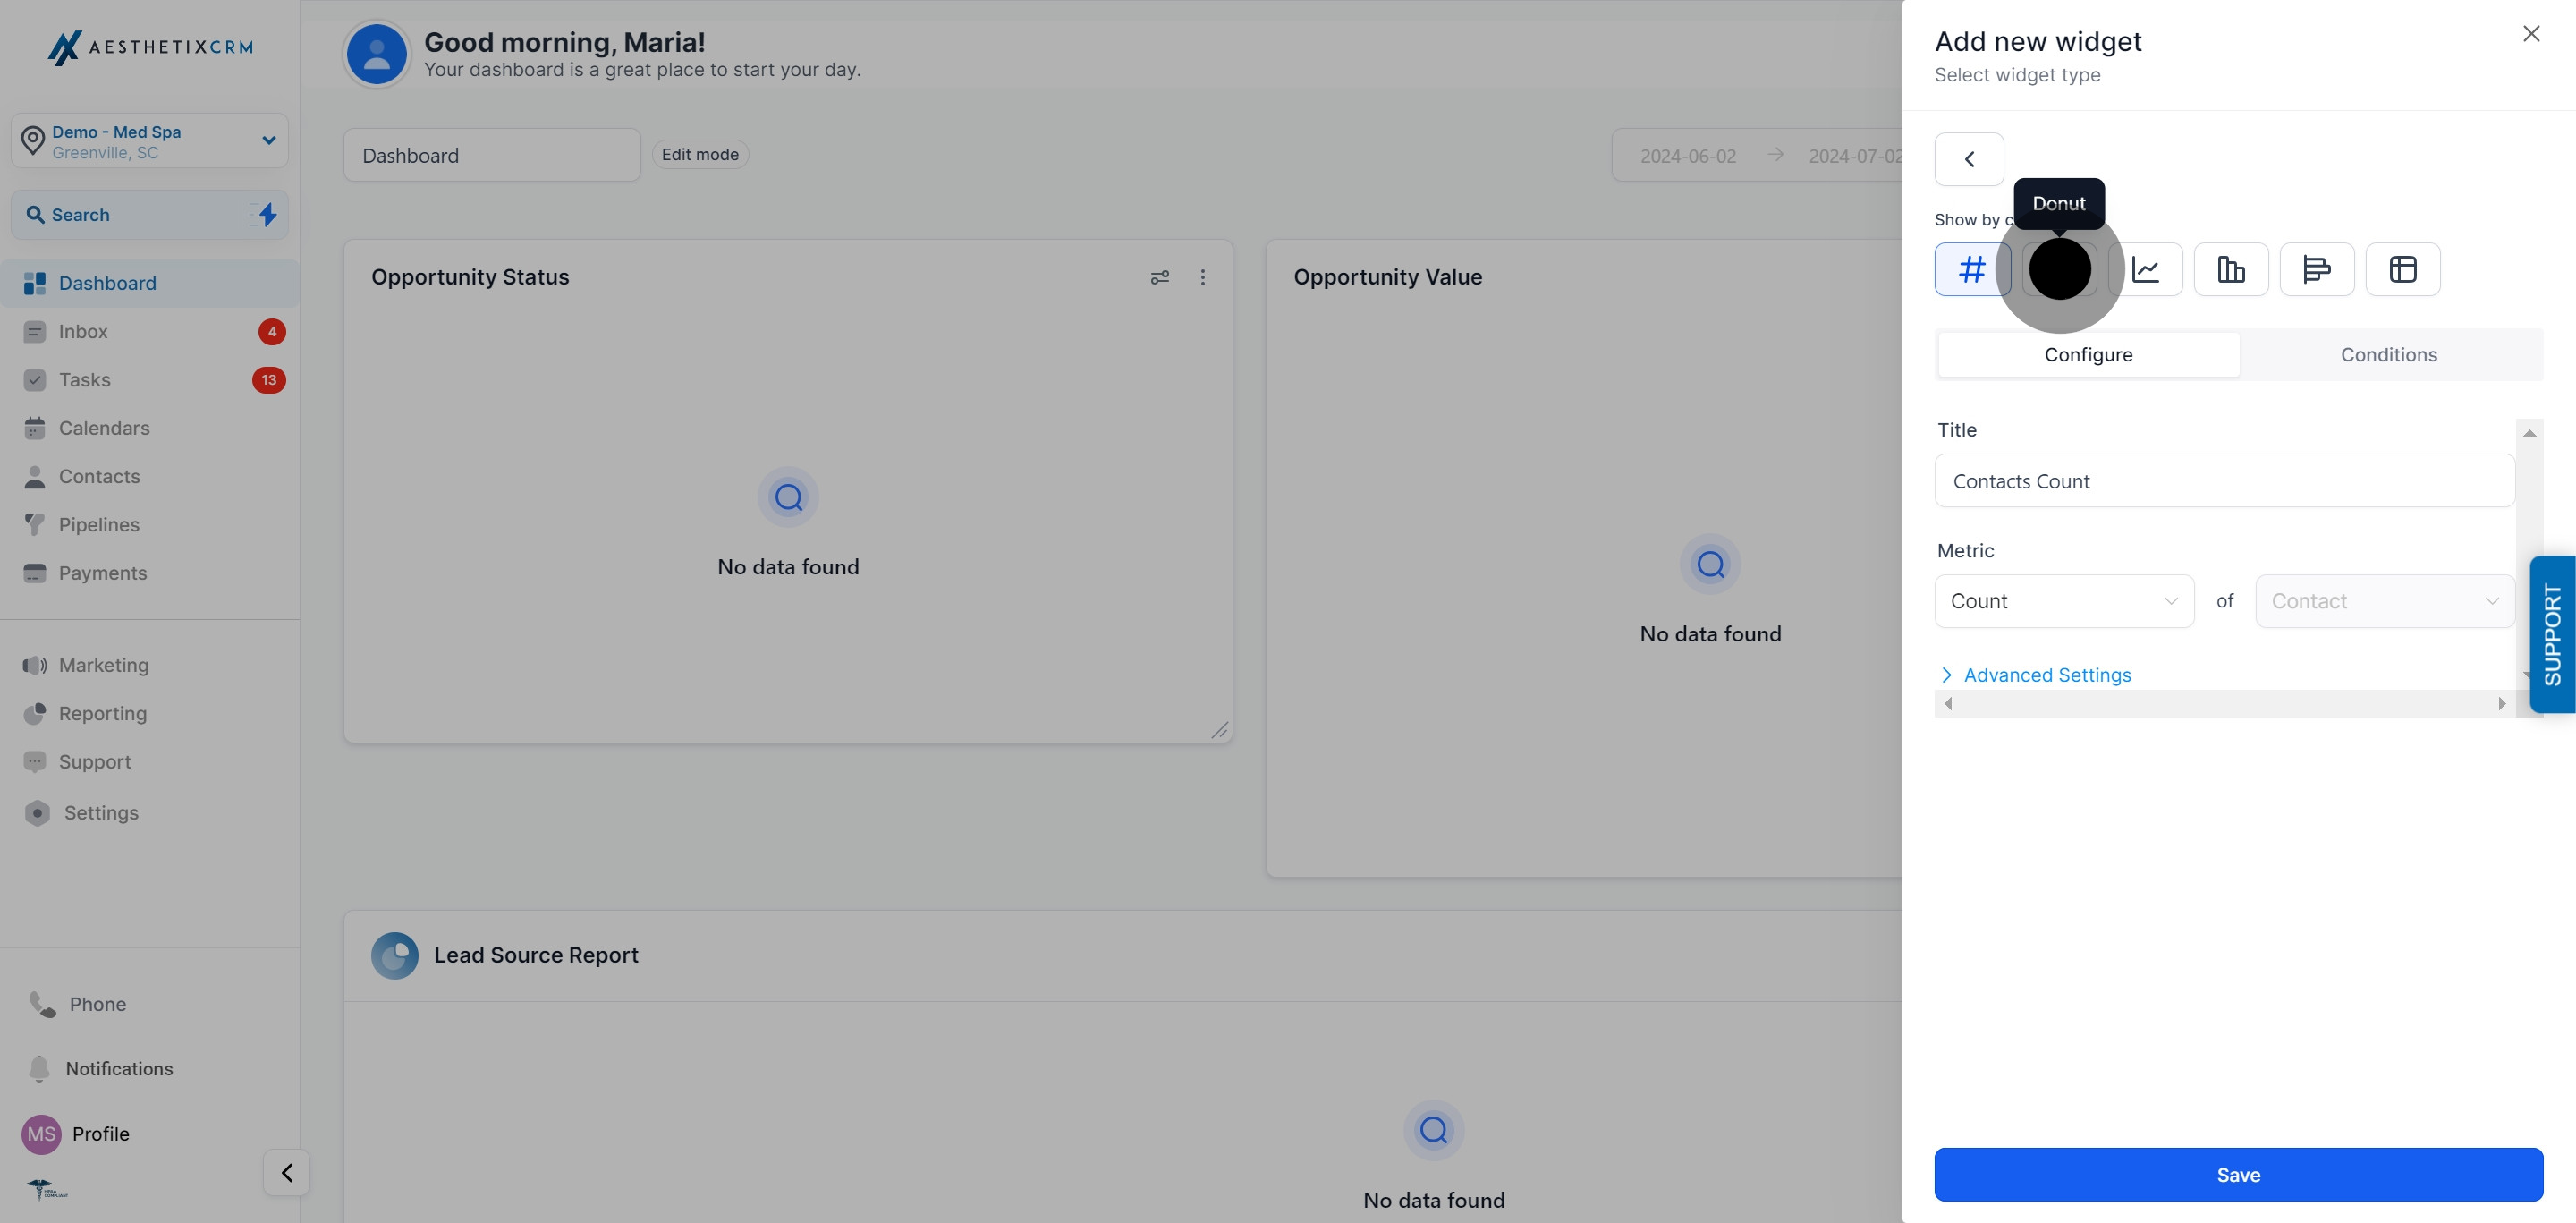Switch to the Conditions tab
The image size is (2576, 1223).
coord(2388,355)
